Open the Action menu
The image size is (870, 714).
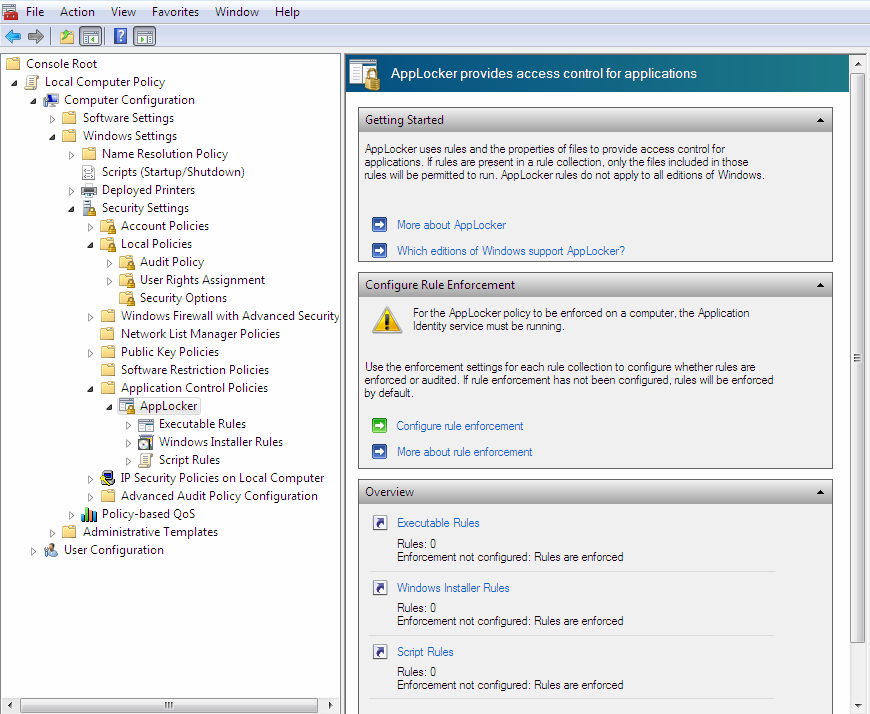pyautogui.click(x=77, y=12)
